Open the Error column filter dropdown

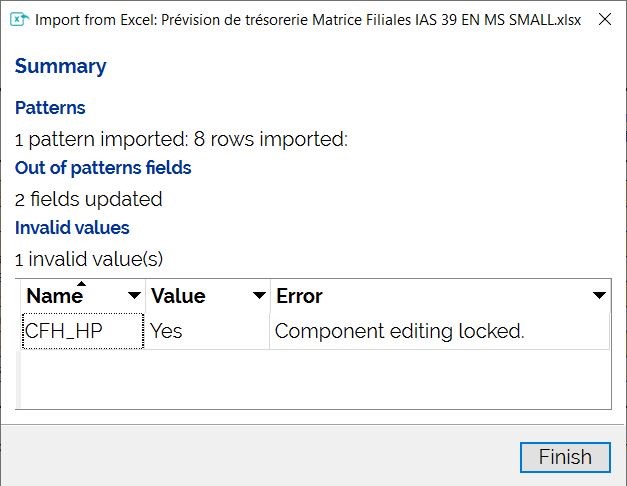pyautogui.click(x=599, y=296)
